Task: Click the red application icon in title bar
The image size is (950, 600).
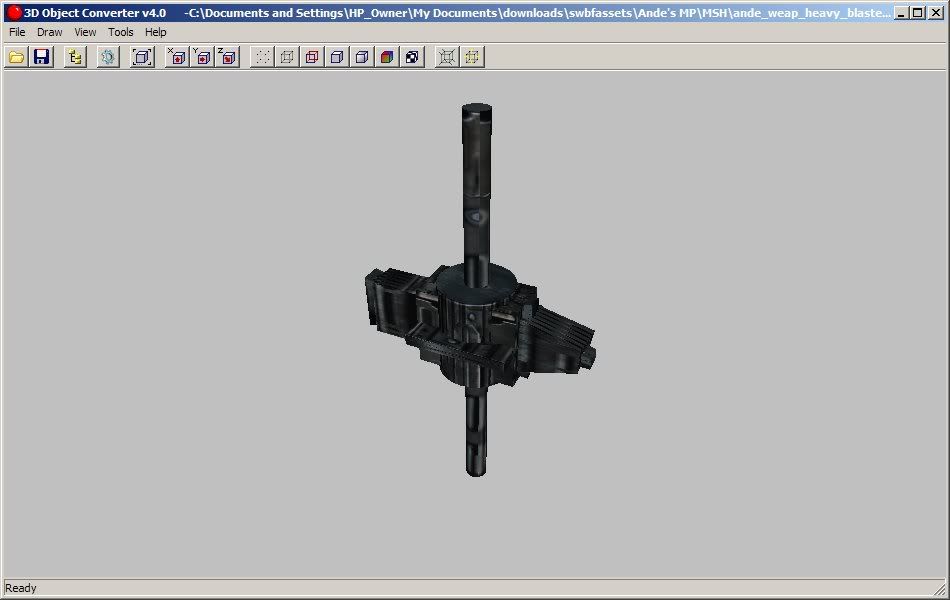Action: tap(14, 13)
